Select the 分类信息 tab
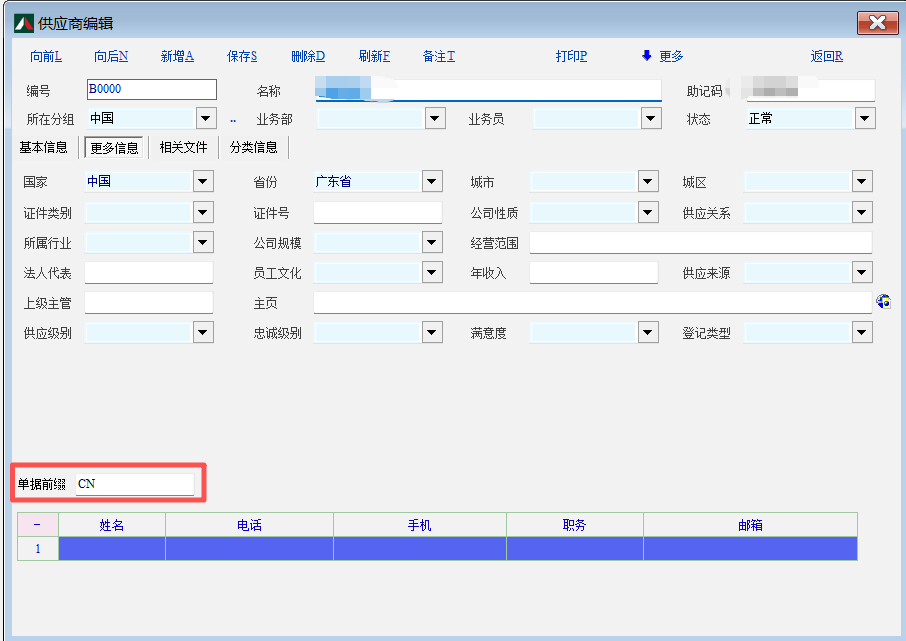 tap(253, 148)
